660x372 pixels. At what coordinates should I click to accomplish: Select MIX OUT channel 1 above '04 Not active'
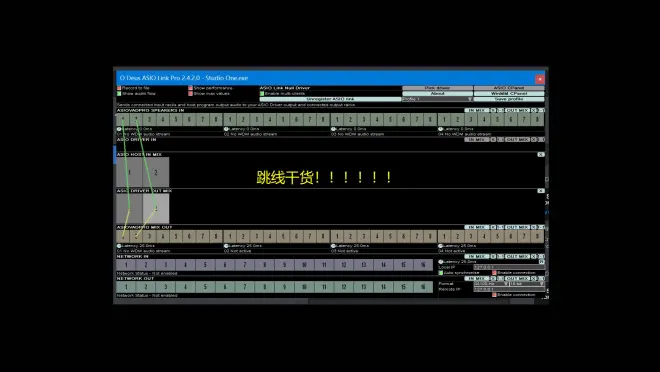tap(444, 236)
